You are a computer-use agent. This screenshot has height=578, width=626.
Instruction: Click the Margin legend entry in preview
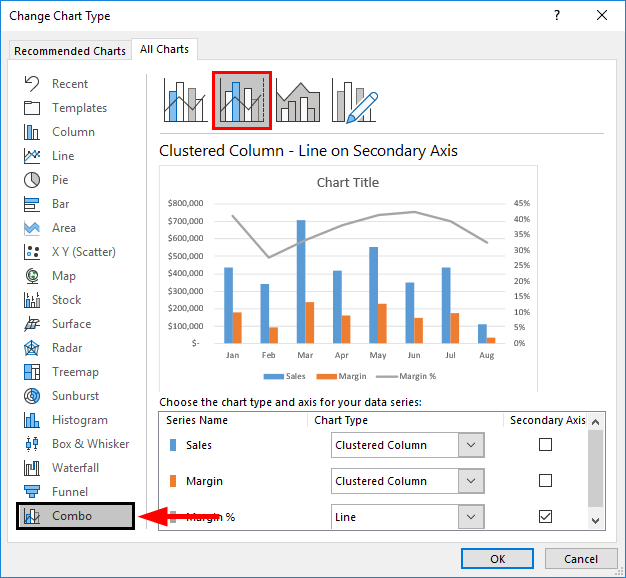click(341, 376)
